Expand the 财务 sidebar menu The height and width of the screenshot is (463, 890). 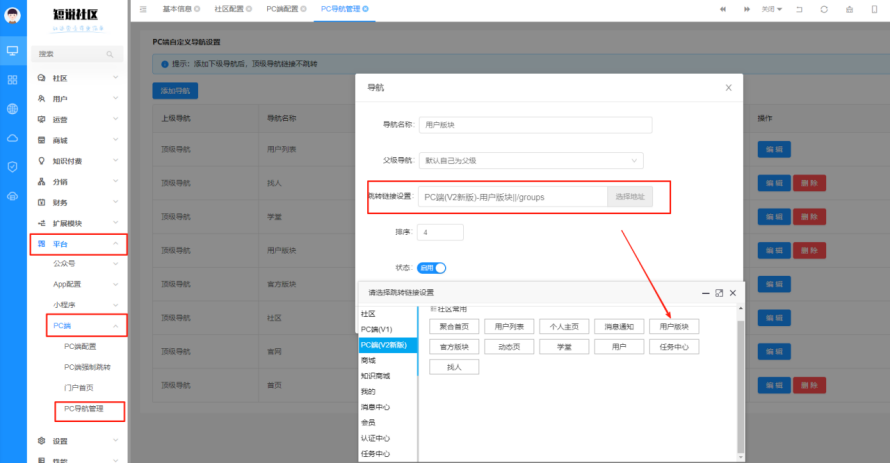[x=78, y=203]
